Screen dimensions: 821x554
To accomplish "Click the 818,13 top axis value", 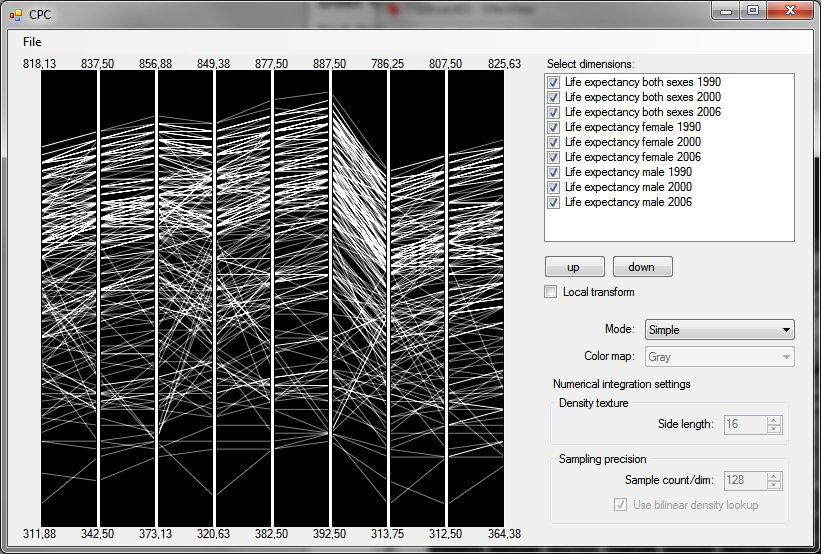I will pyautogui.click(x=39, y=64).
